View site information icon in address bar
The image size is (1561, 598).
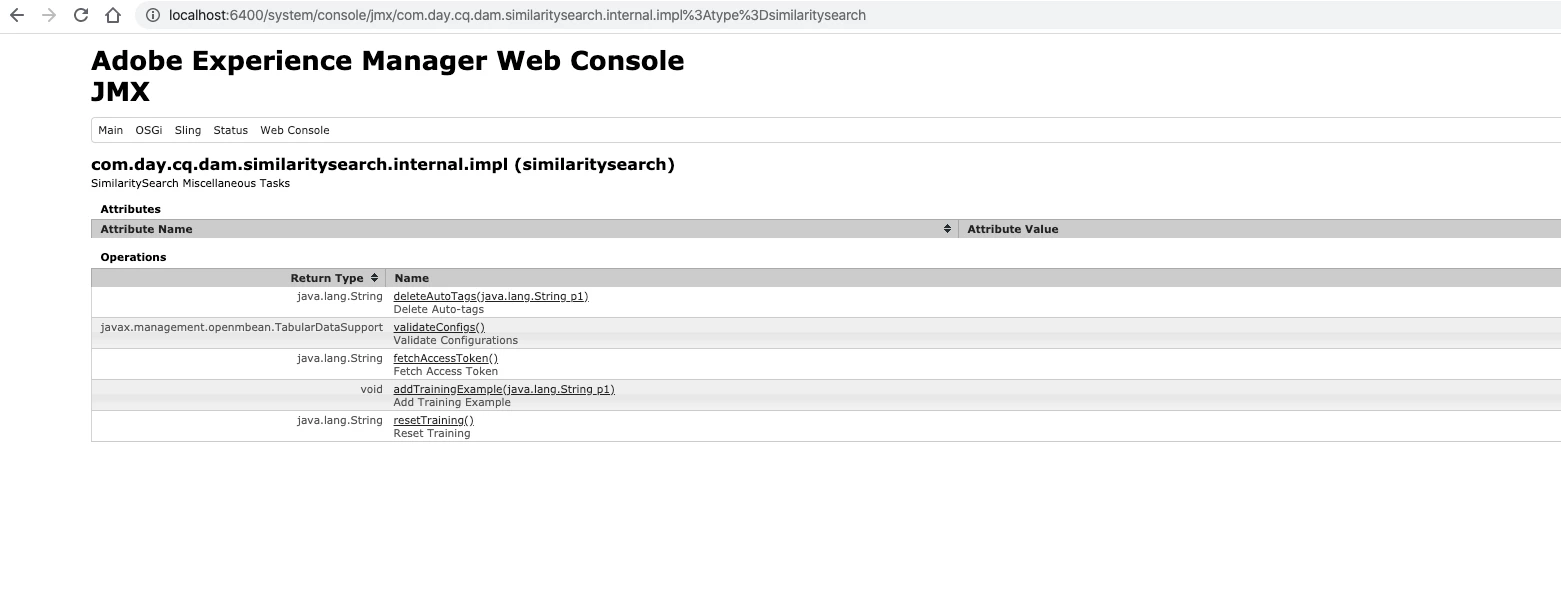[x=152, y=15]
